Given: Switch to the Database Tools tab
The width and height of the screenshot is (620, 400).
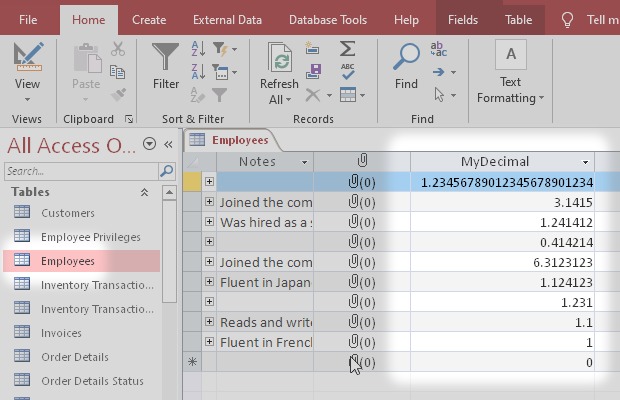Looking at the screenshot, I should [327, 19].
